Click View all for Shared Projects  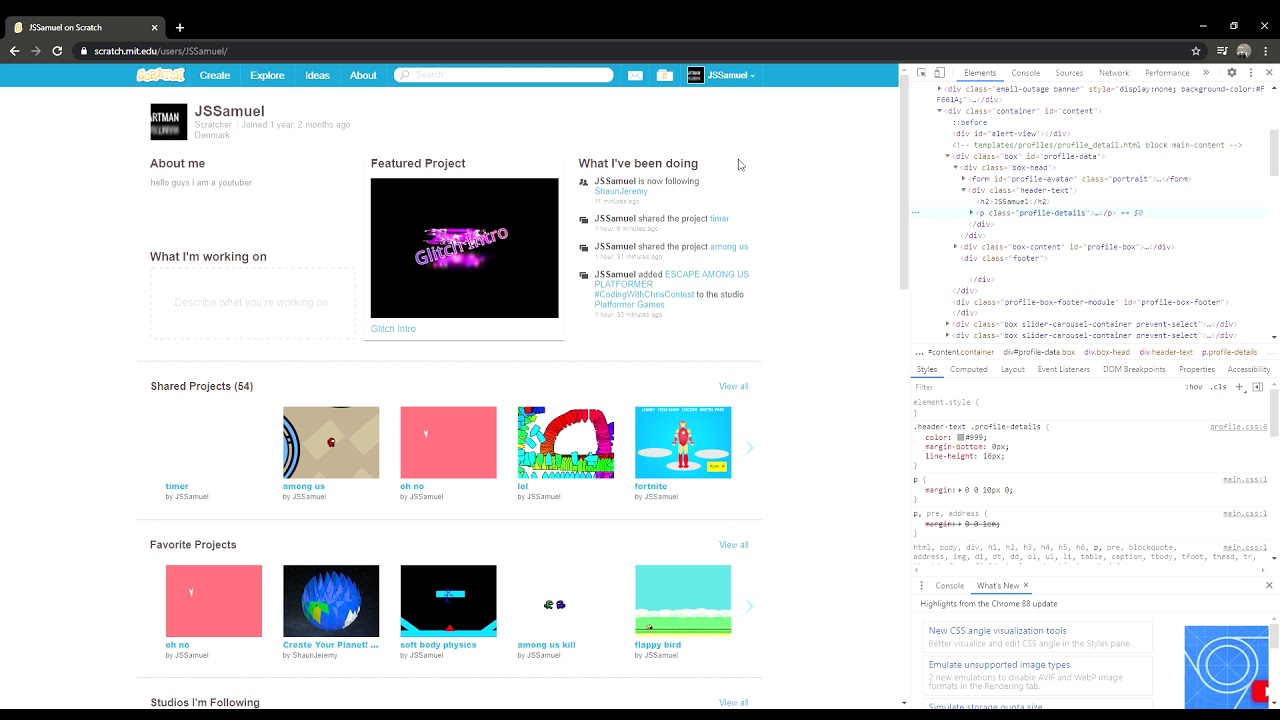[x=733, y=386]
